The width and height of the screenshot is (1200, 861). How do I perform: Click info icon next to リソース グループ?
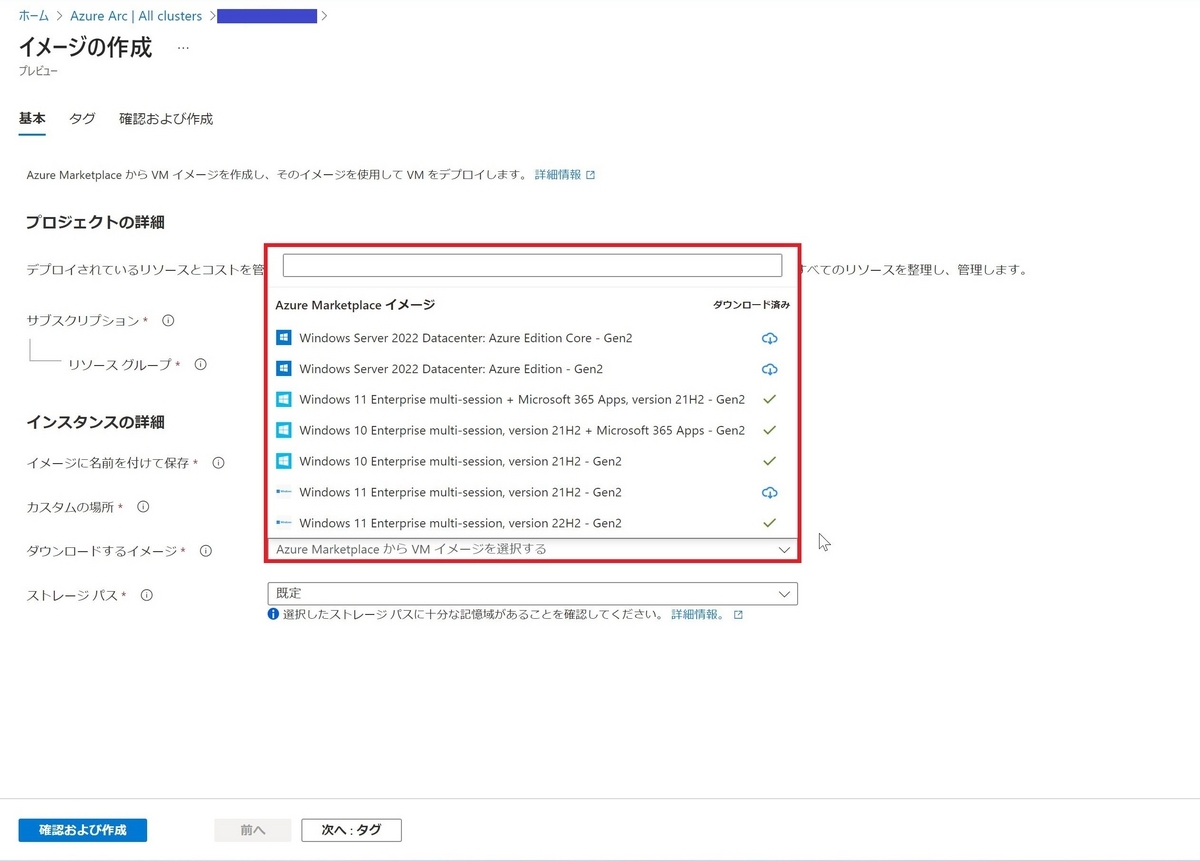tap(200, 365)
